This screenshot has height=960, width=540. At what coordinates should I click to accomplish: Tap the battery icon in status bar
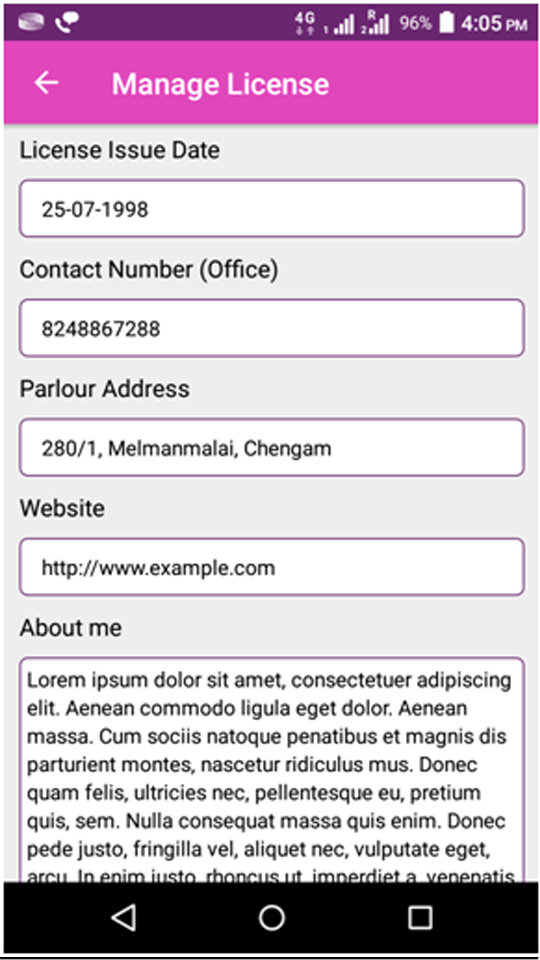[447, 23]
